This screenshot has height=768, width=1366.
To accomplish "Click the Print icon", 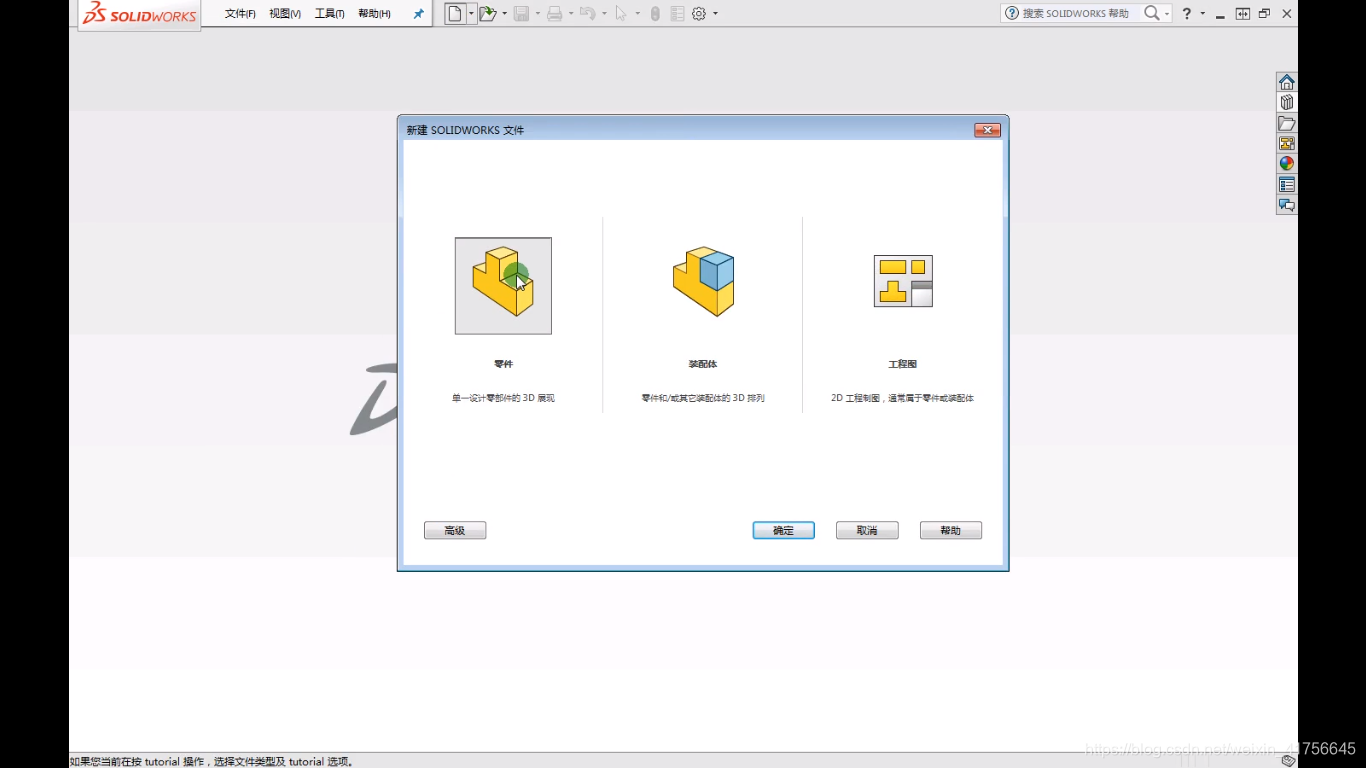I will pos(554,14).
